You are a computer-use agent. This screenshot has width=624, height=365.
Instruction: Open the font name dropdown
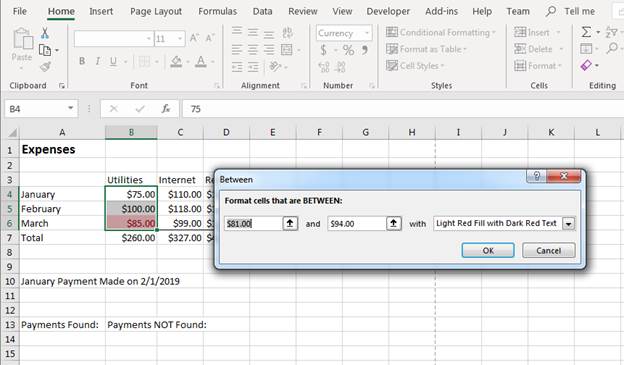[x=148, y=39]
